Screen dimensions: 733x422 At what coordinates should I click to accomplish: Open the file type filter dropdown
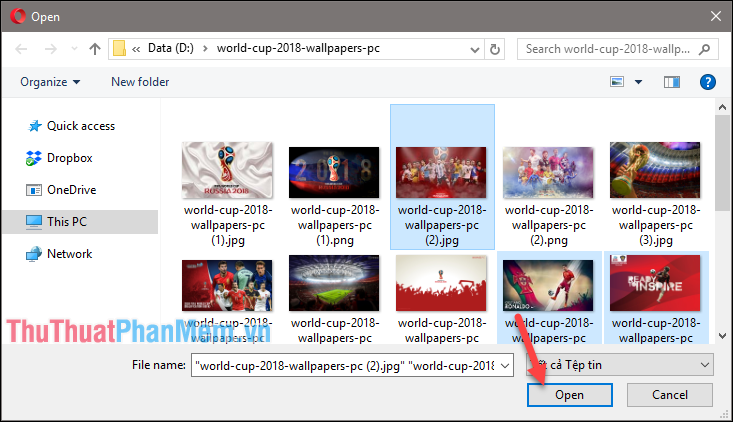click(x=620, y=365)
